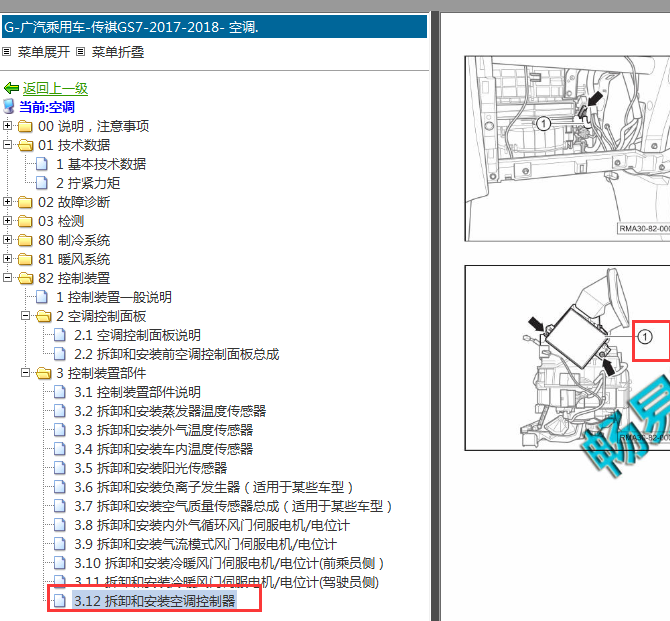Click the page icon of 1 控制装置一般说明
This screenshot has width=670, height=621.
click(x=42, y=297)
